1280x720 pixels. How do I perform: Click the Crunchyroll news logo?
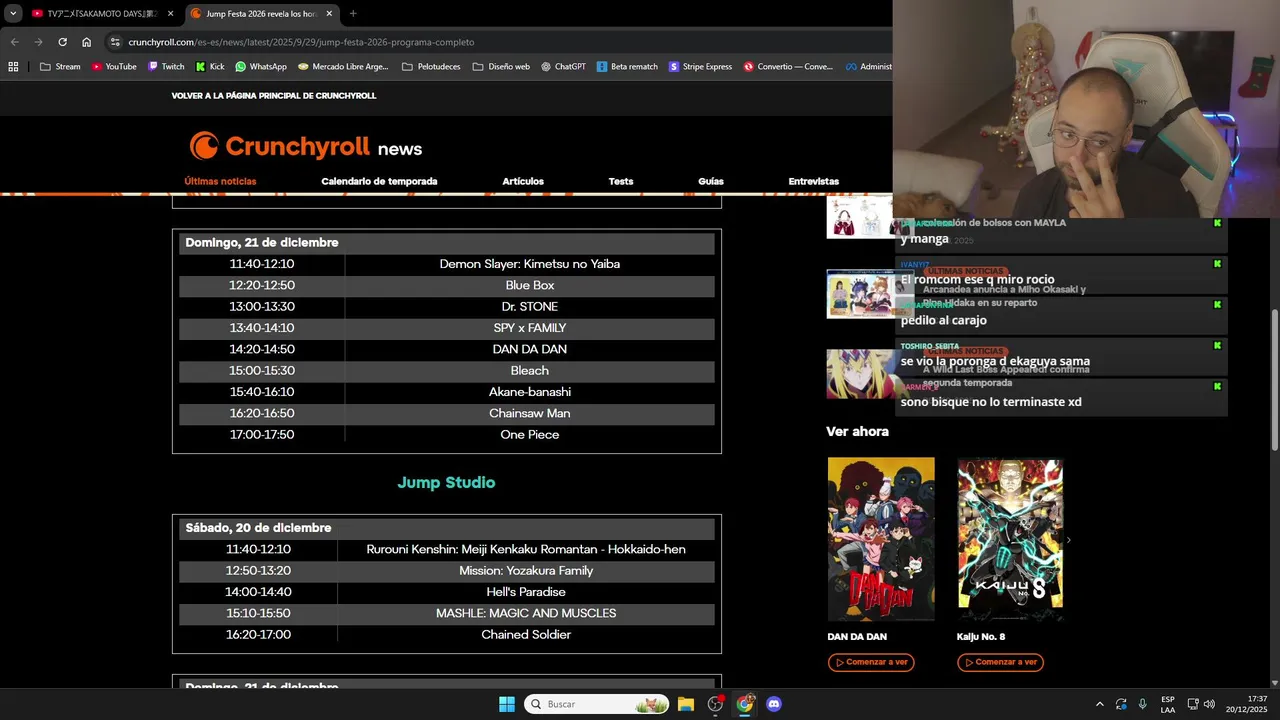305,147
